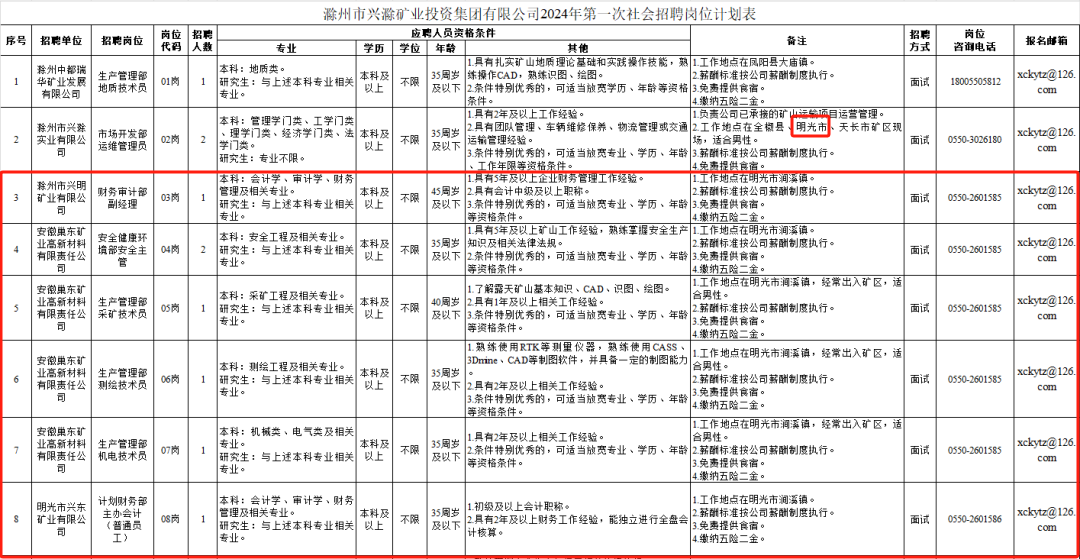This screenshot has width=1080, height=559.
Task: Click phone '0550-2601585' in the 03岗 row
Action: (975, 198)
